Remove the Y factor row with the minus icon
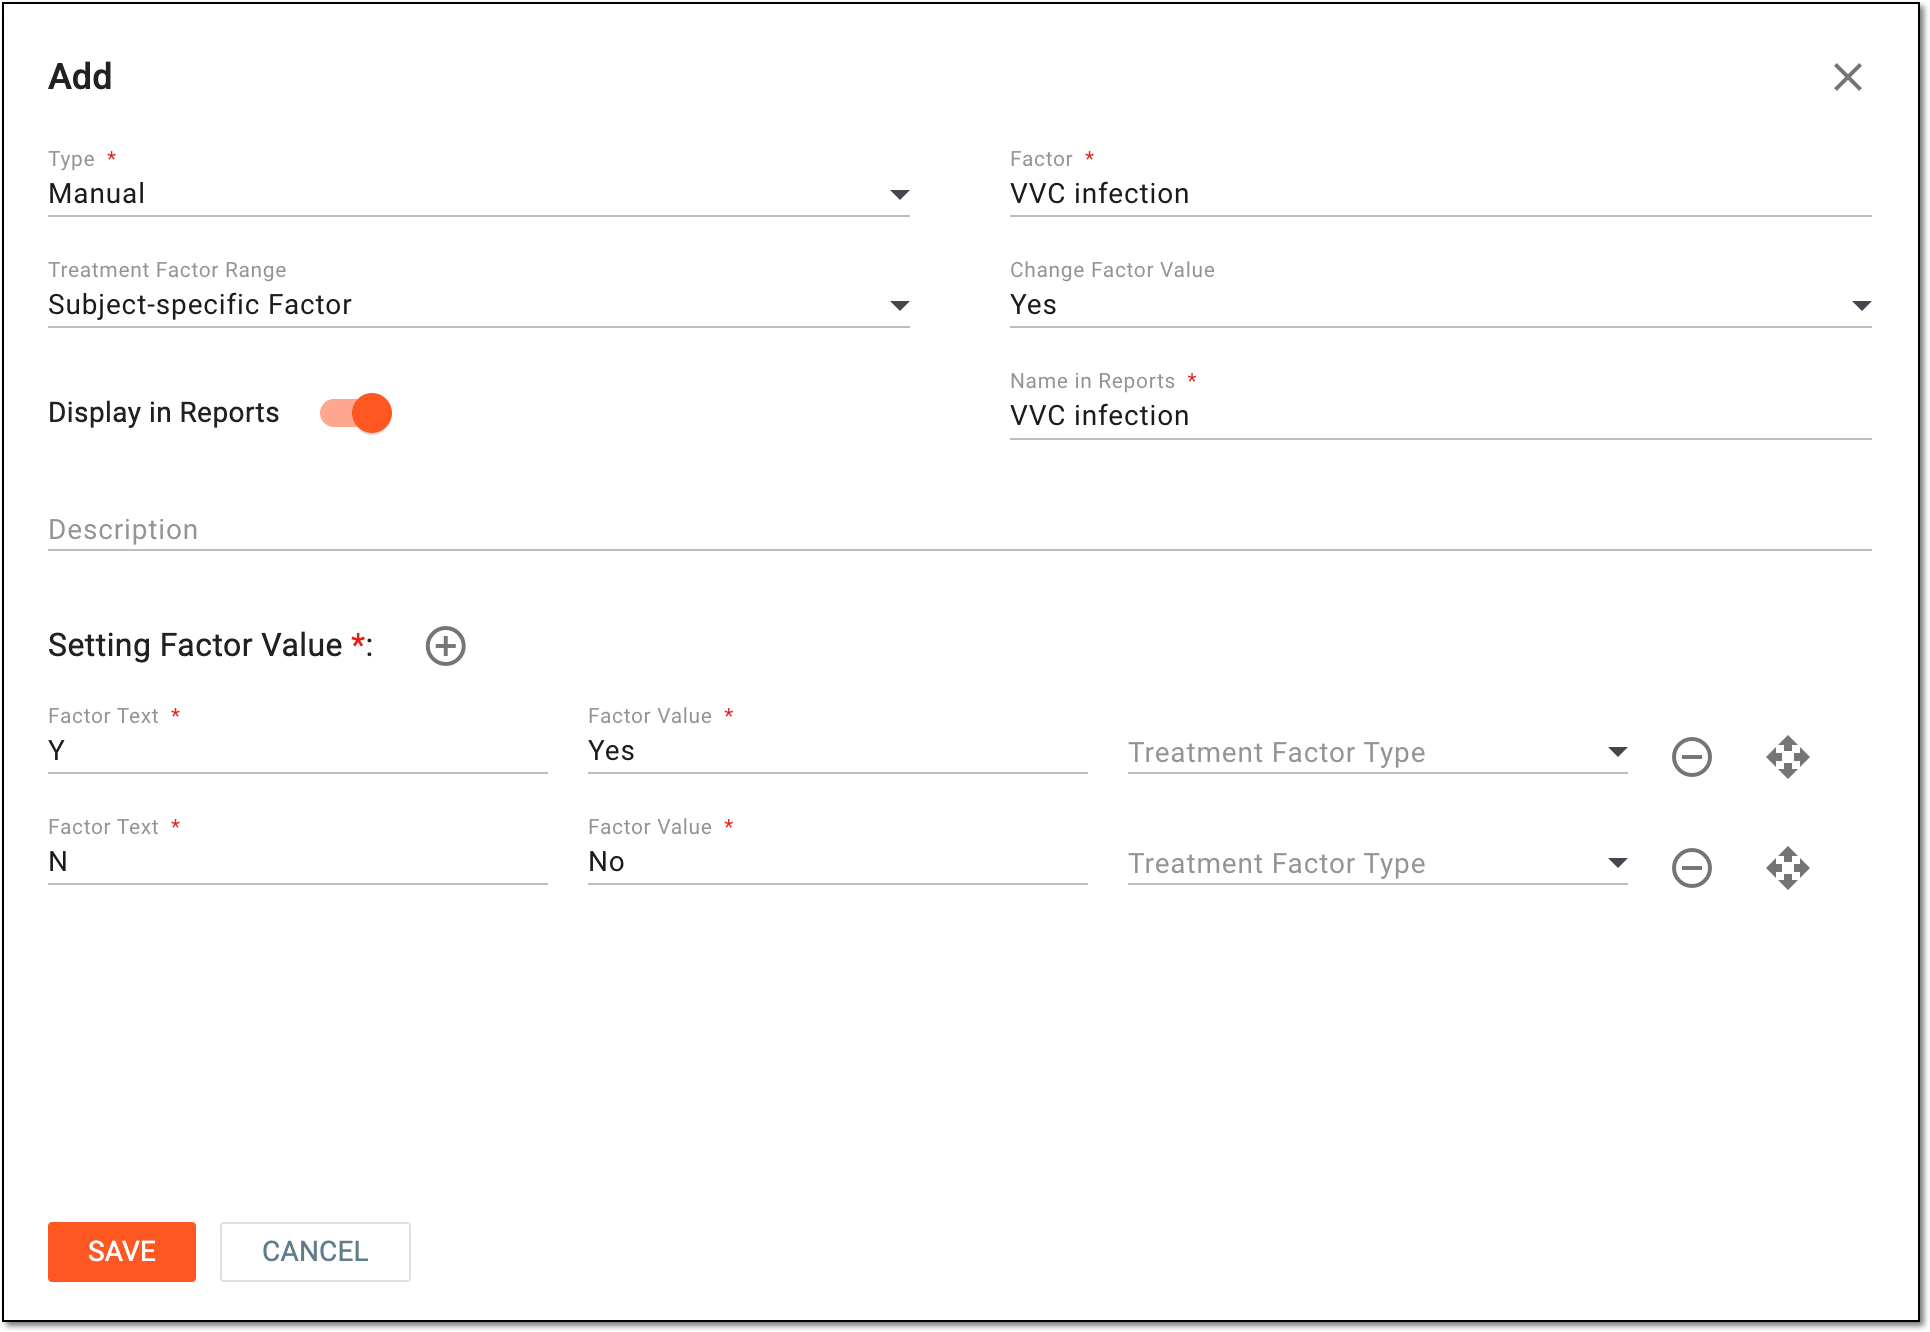 pyautogui.click(x=1692, y=757)
